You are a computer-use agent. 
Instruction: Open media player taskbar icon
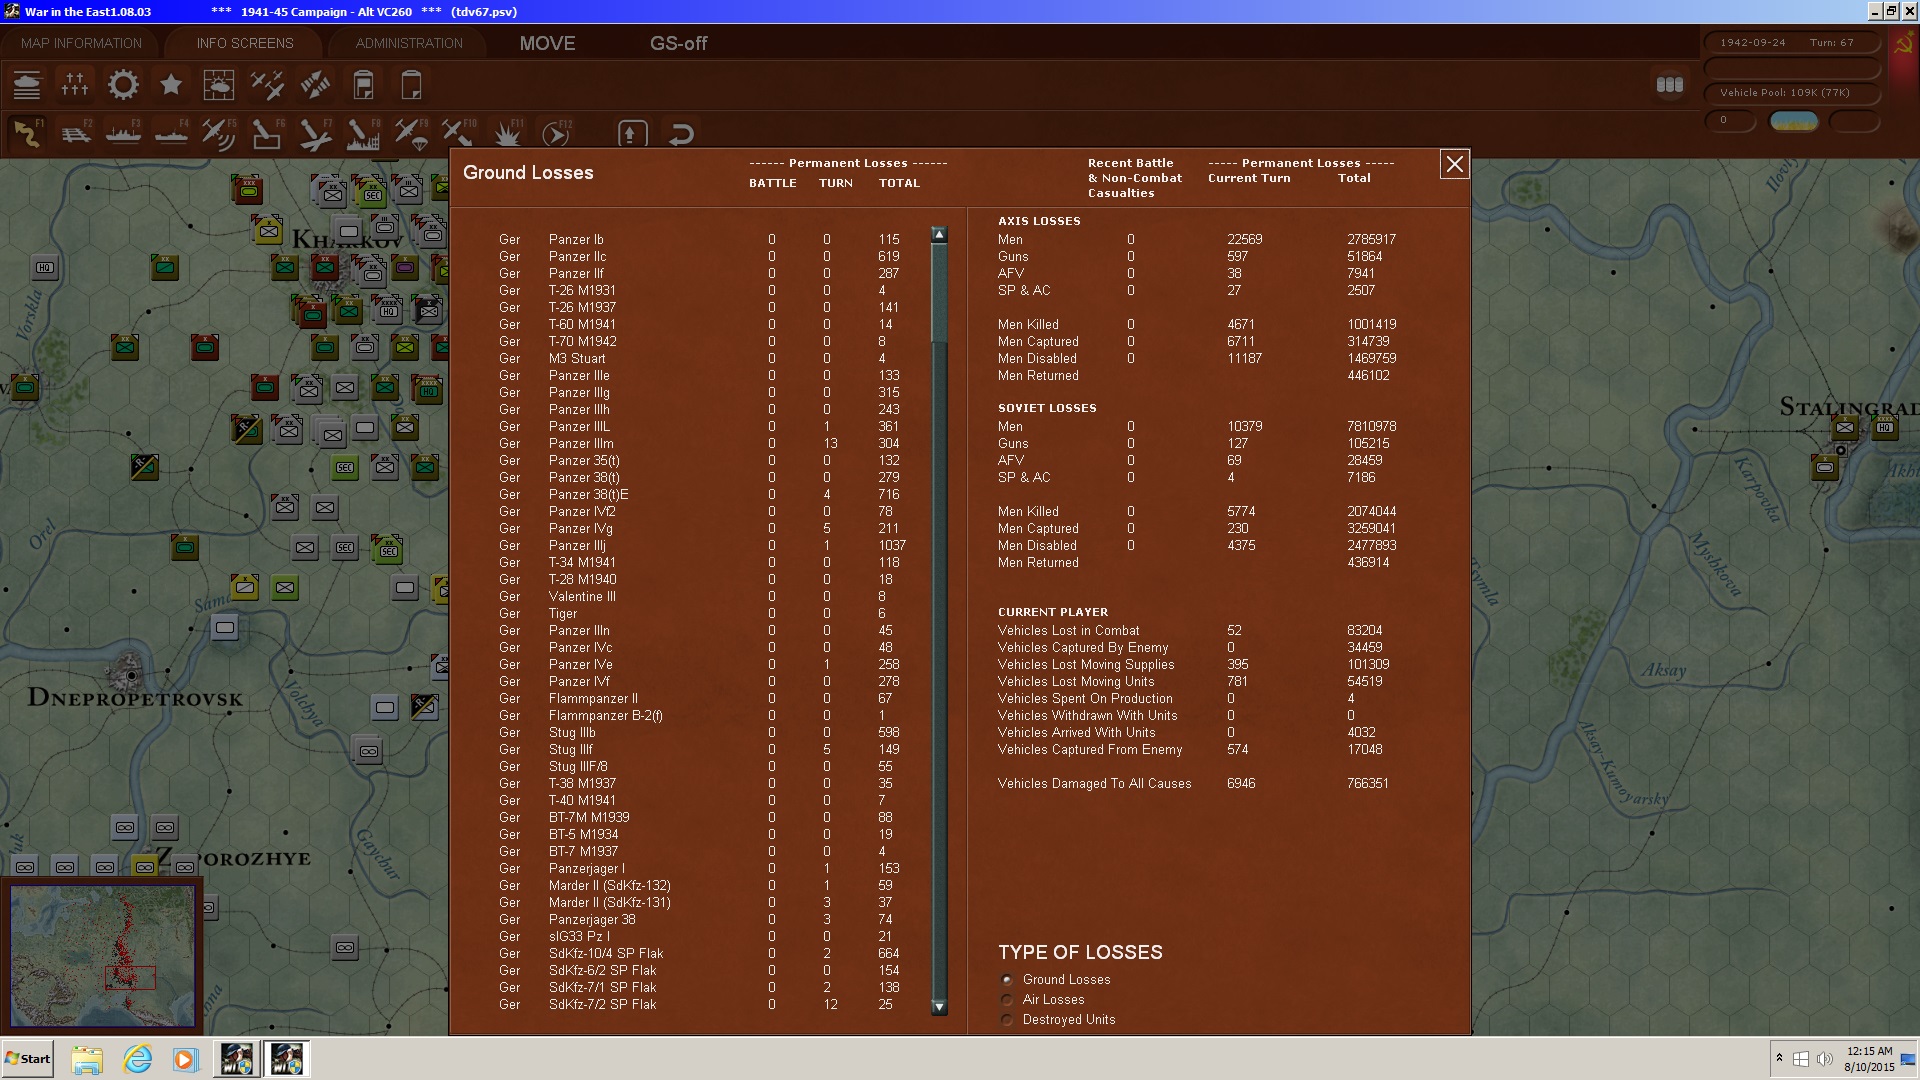[185, 1059]
